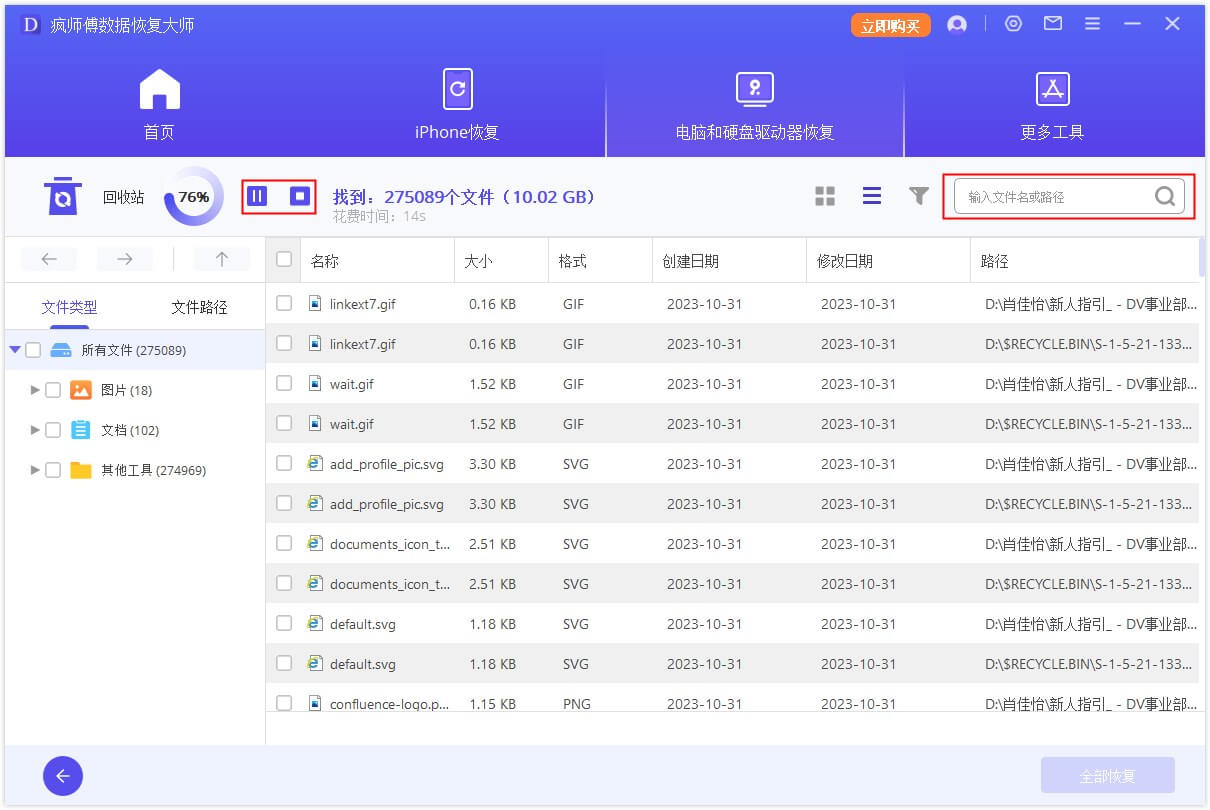
Task: Check the first wait.gif row checkbox
Action: (x=284, y=383)
